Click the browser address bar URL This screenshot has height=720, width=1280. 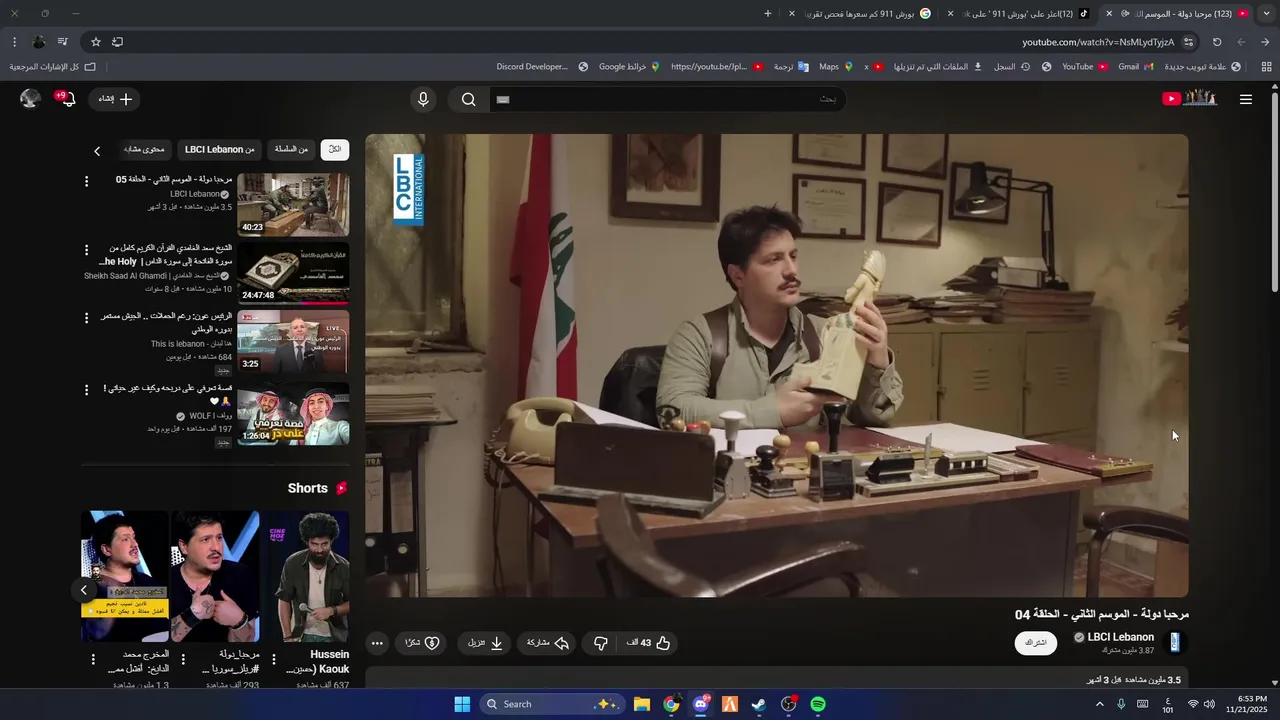click(1098, 42)
